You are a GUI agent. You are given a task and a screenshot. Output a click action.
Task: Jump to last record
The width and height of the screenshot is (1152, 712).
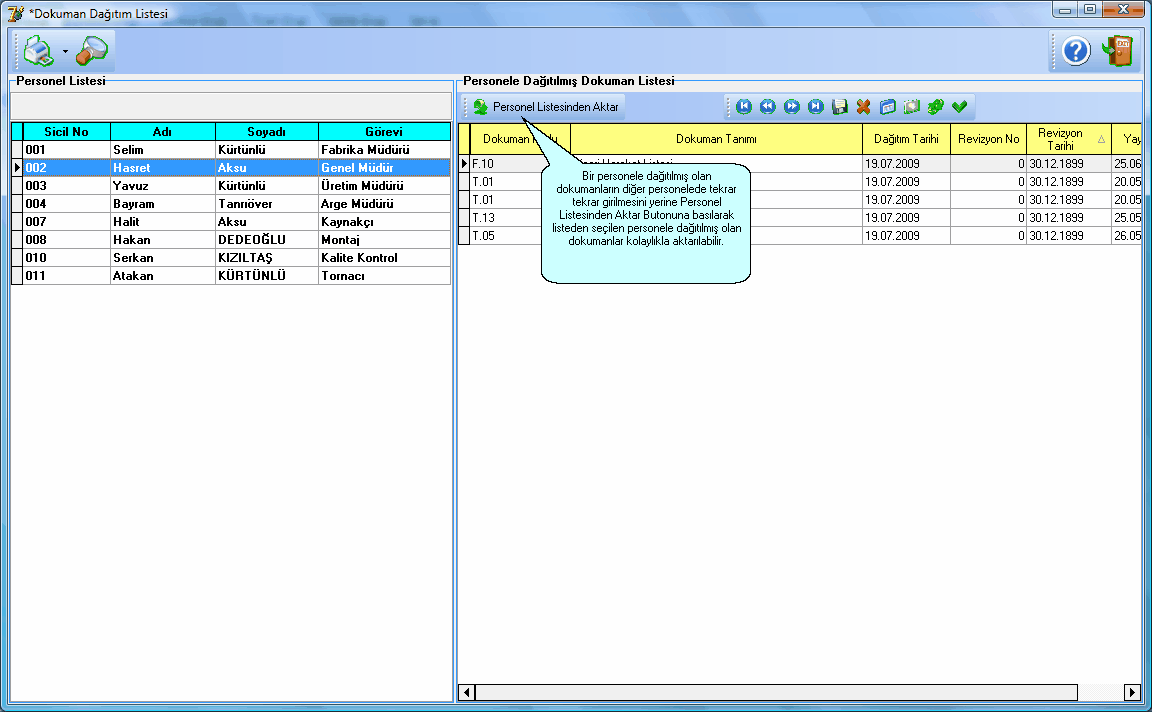pyautogui.click(x=816, y=107)
